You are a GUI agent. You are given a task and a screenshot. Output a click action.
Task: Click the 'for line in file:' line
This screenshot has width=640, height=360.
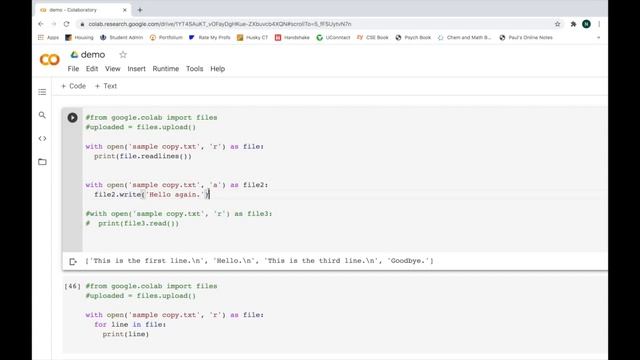pos(130,324)
